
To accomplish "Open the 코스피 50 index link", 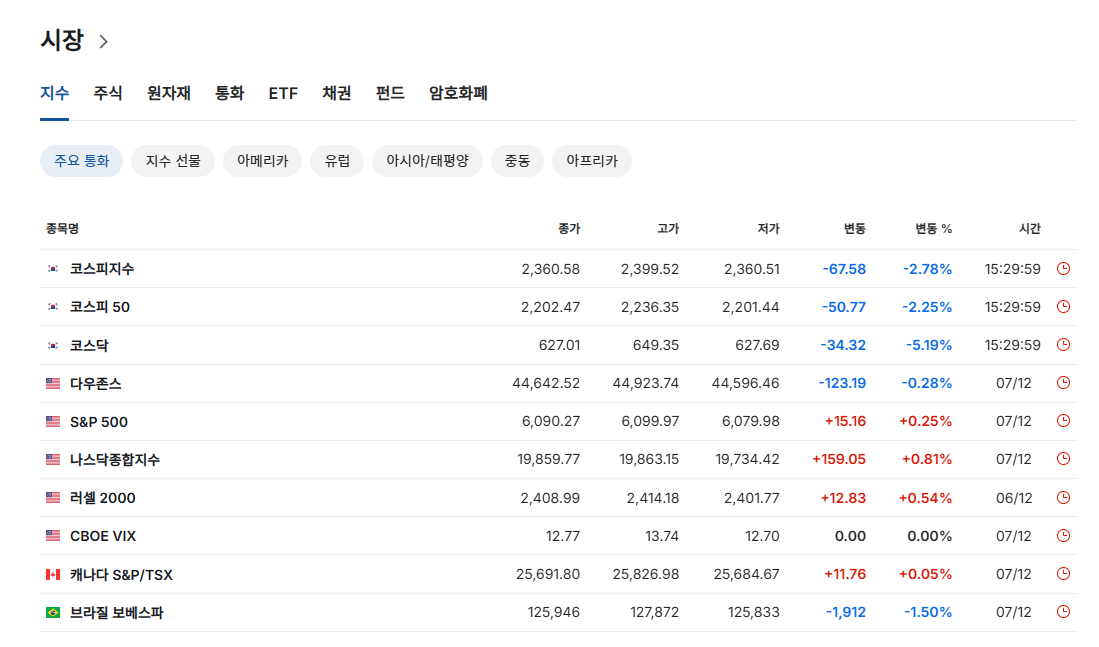I will tap(100, 307).
